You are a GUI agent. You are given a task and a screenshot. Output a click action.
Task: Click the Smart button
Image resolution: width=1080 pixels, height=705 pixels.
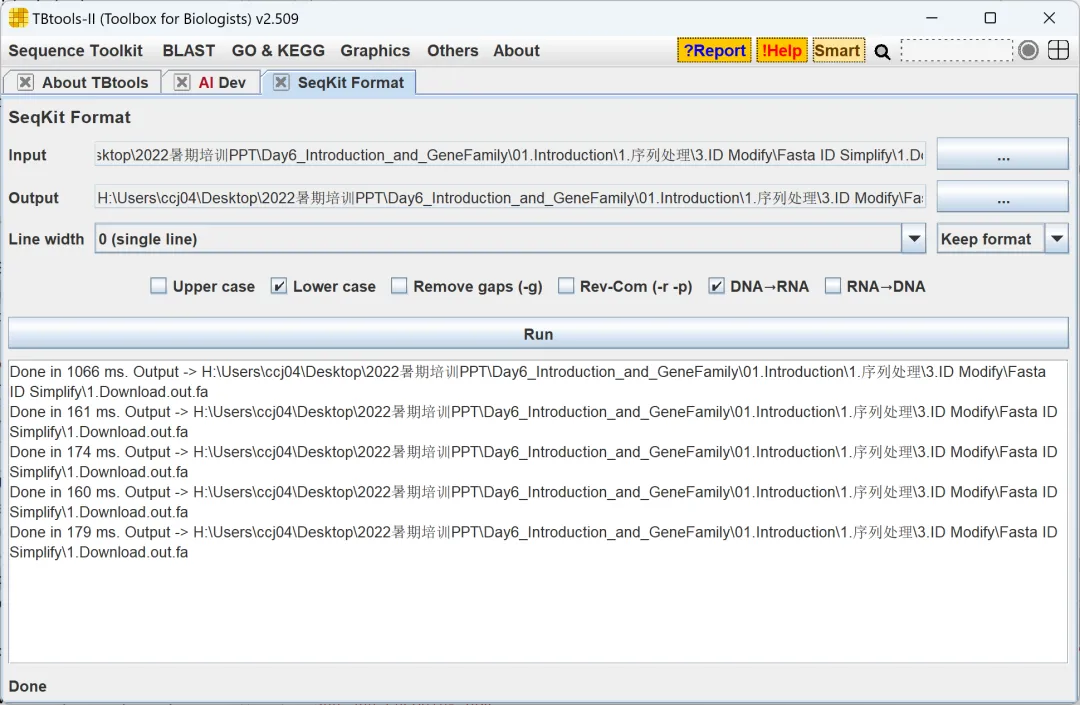pyautogui.click(x=838, y=50)
